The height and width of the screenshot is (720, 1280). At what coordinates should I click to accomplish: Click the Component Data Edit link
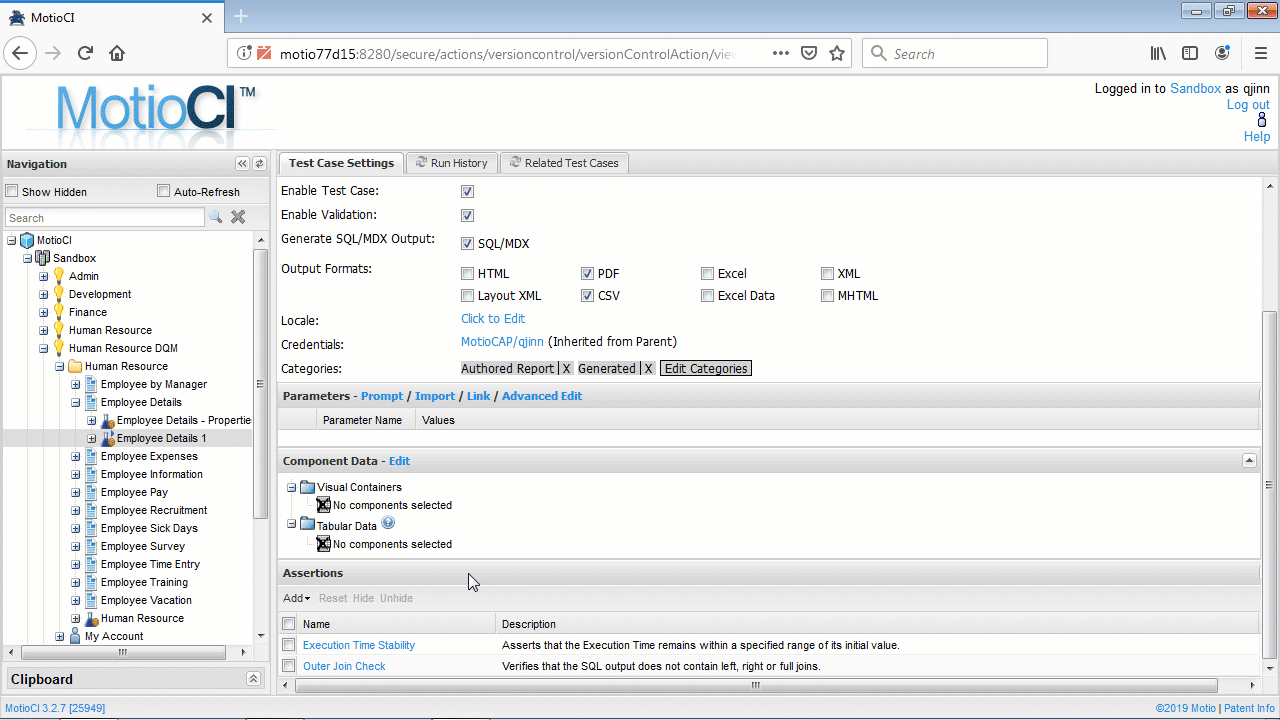(x=399, y=461)
